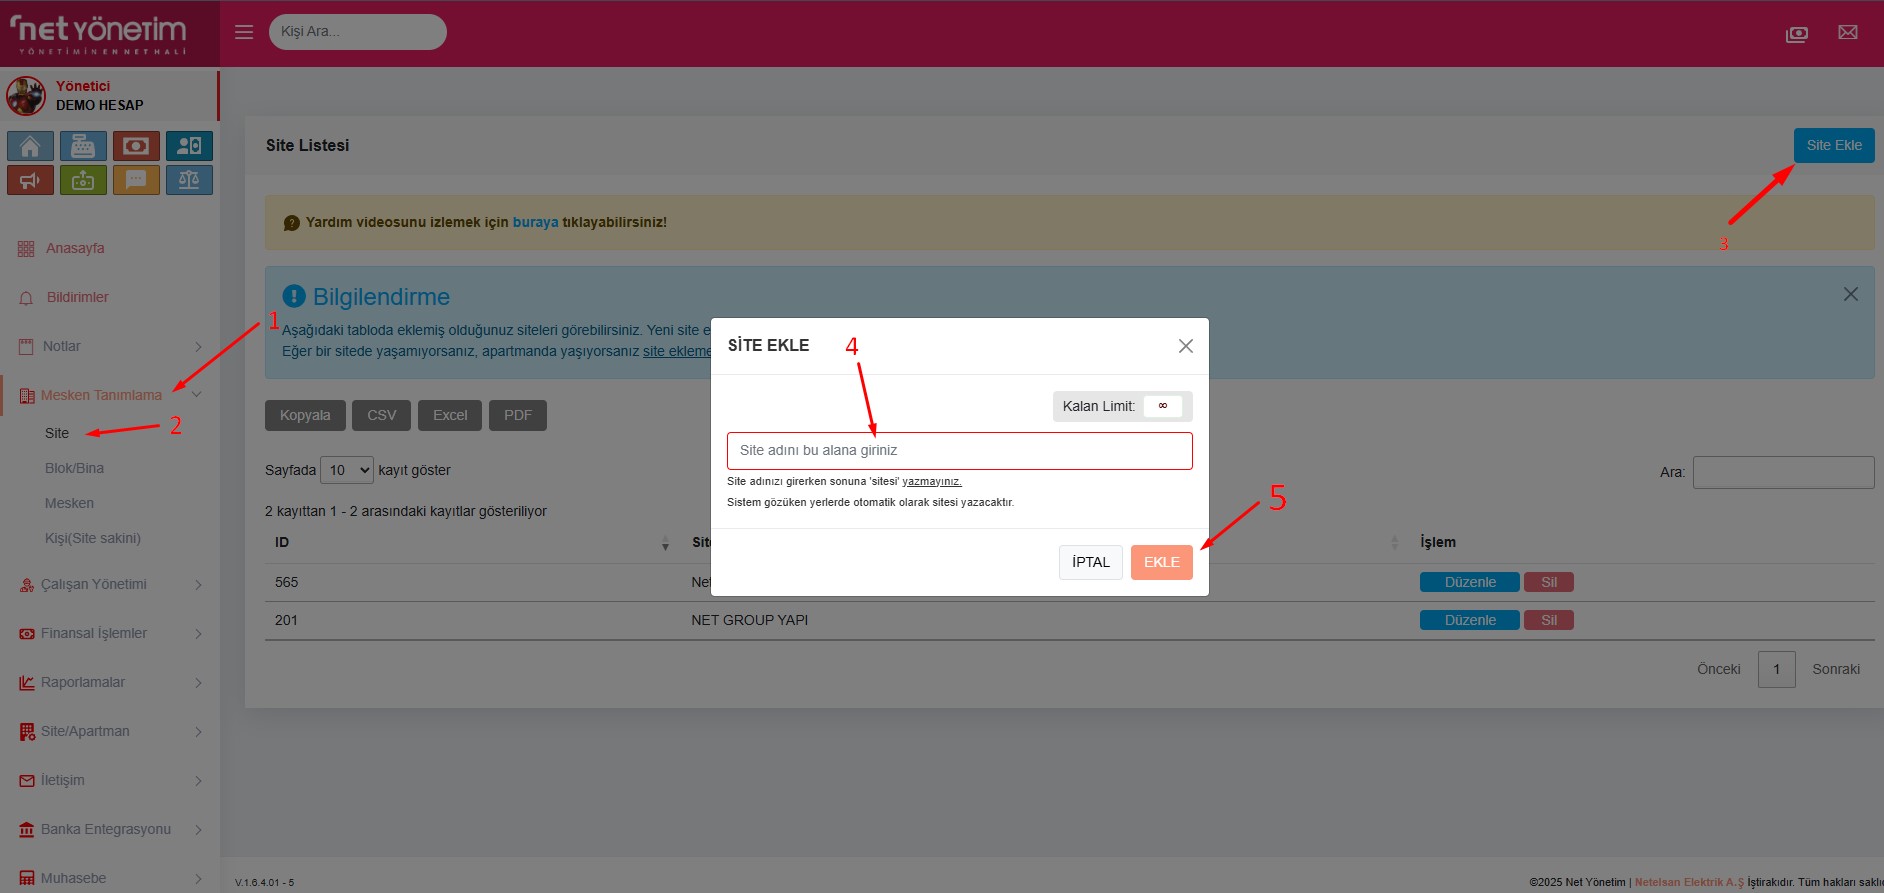Expand Banka Entegrasyonu menu
Screen dimensions: 1884x893
pyautogui.click(x=110, y=829)
